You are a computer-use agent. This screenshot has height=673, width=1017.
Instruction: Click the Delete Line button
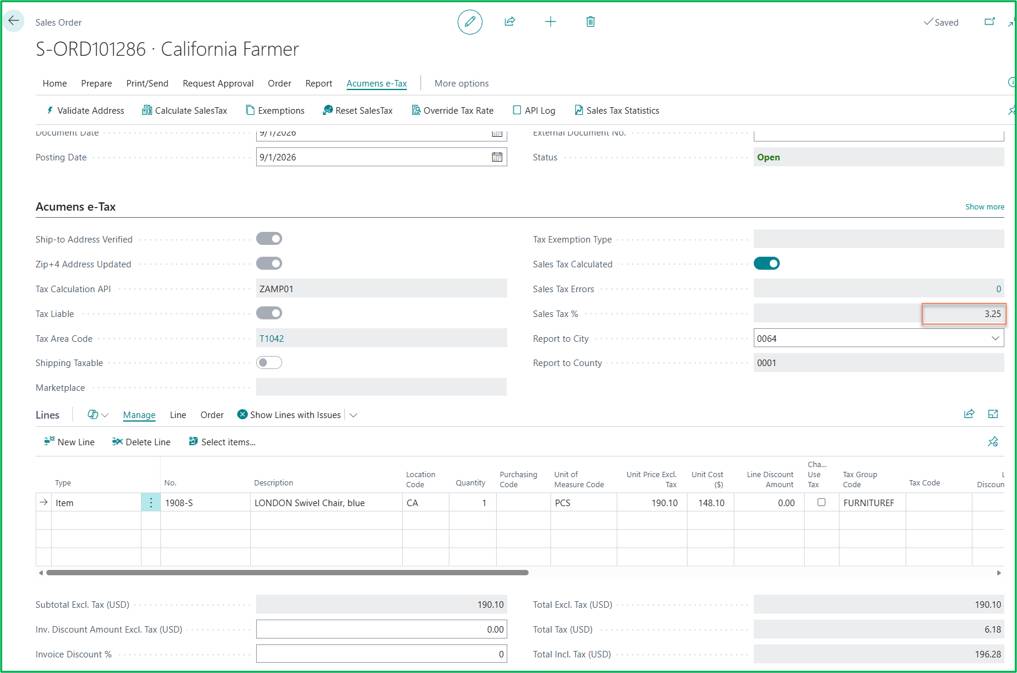pos(141,442)
